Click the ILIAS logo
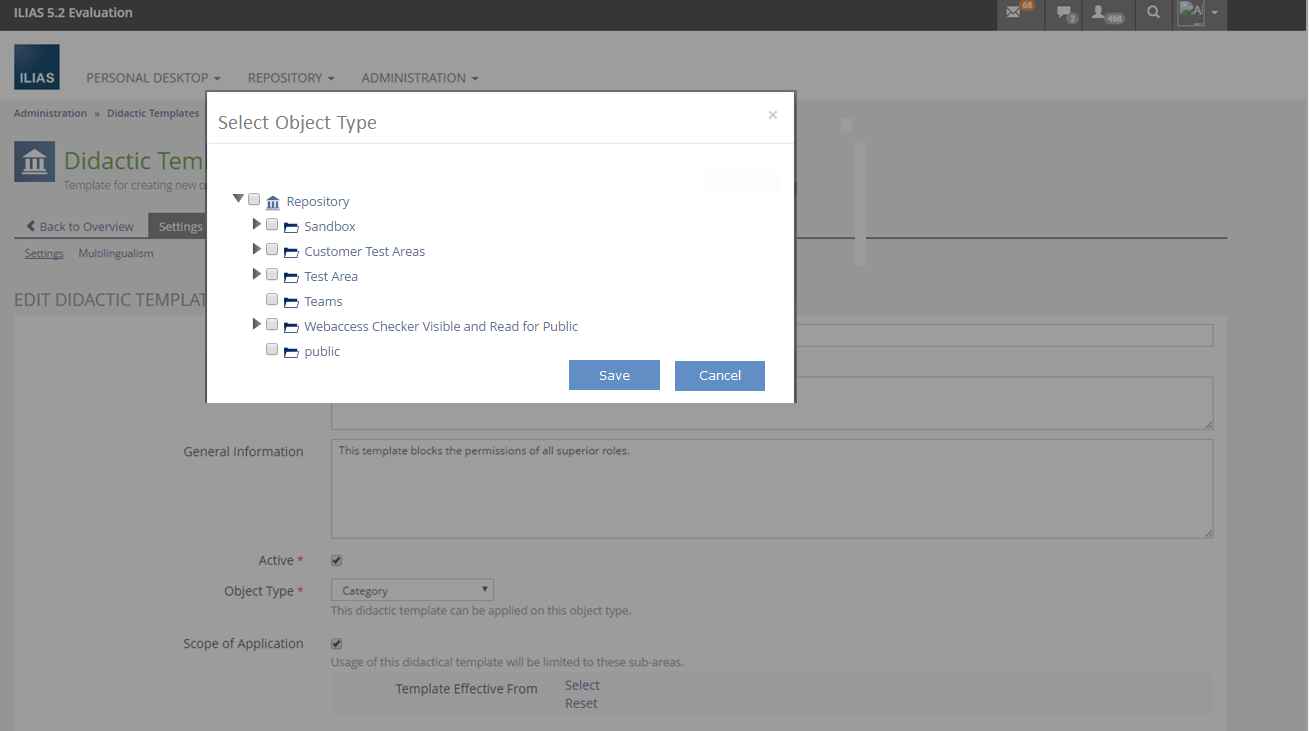Screen dimensions: 1309x731 [x=37, y=67]
